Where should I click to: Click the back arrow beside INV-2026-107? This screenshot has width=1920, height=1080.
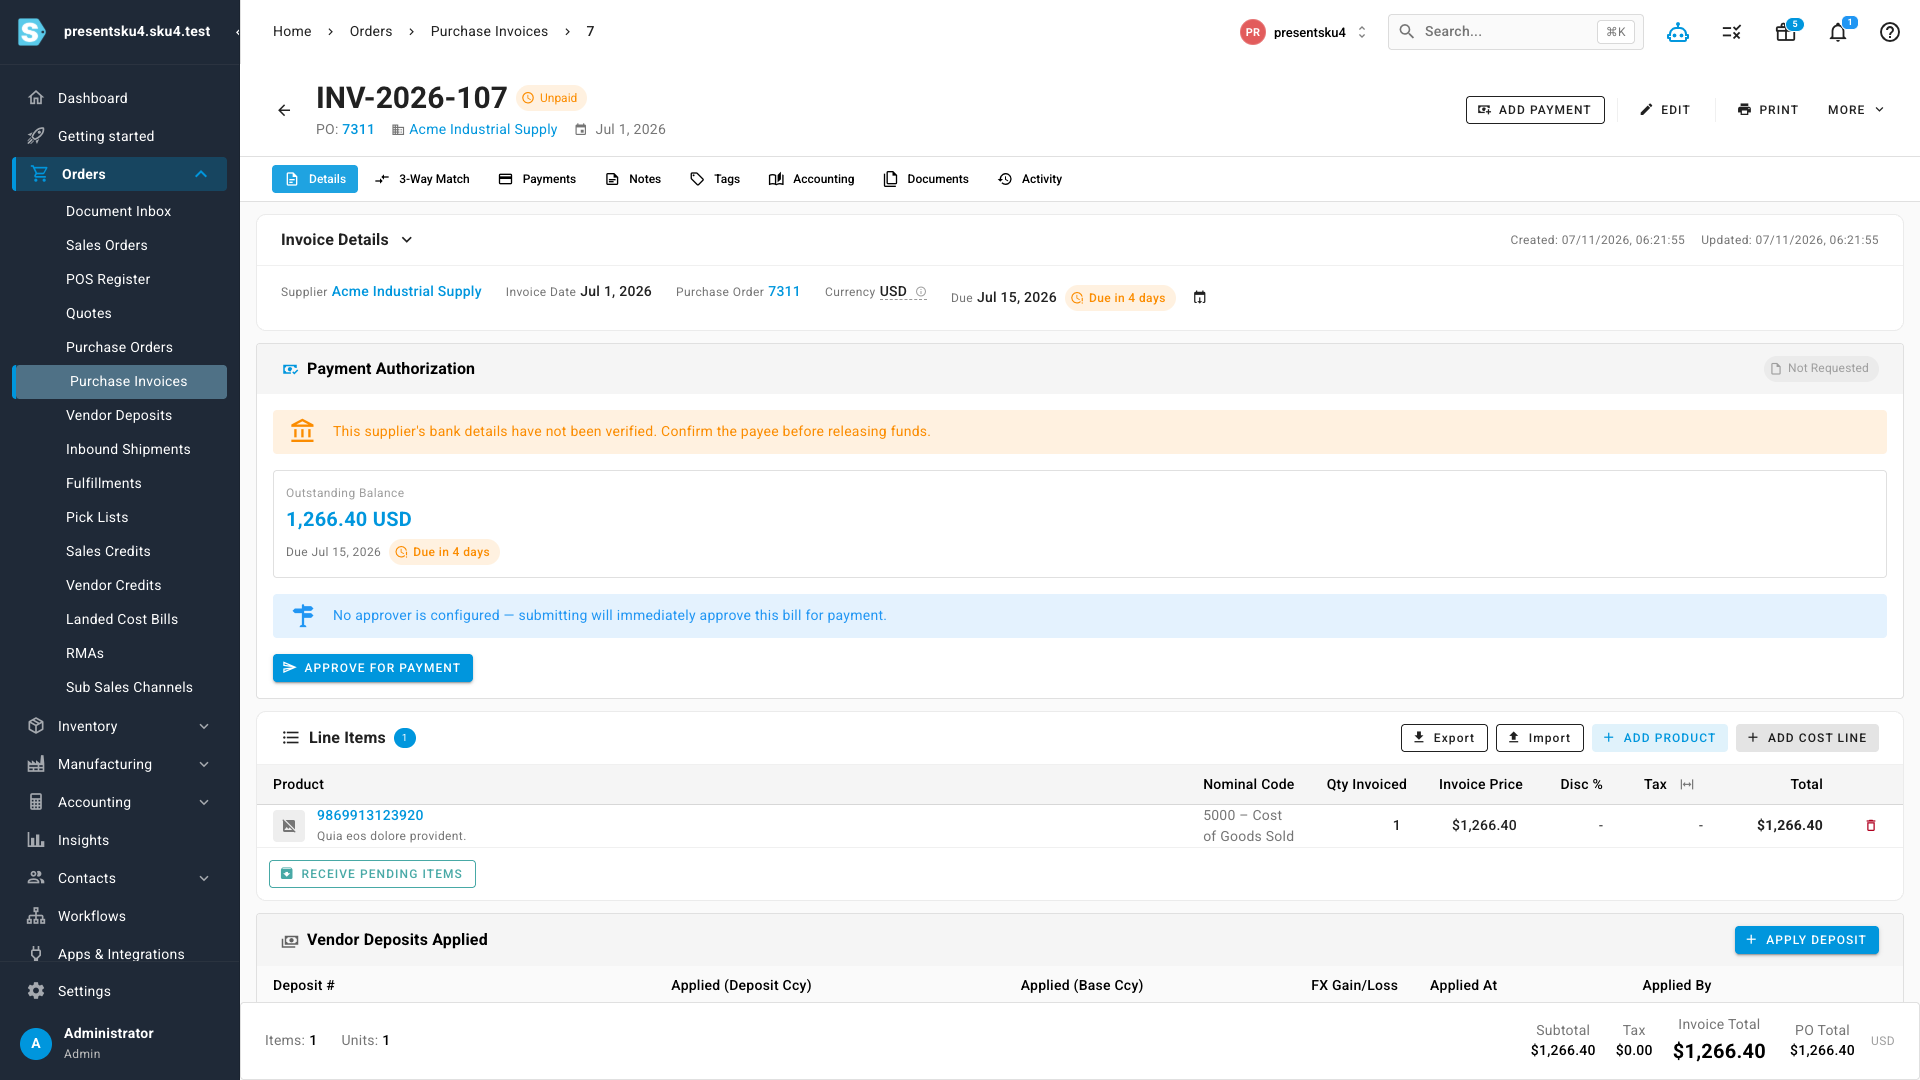(x=284, y=111)
